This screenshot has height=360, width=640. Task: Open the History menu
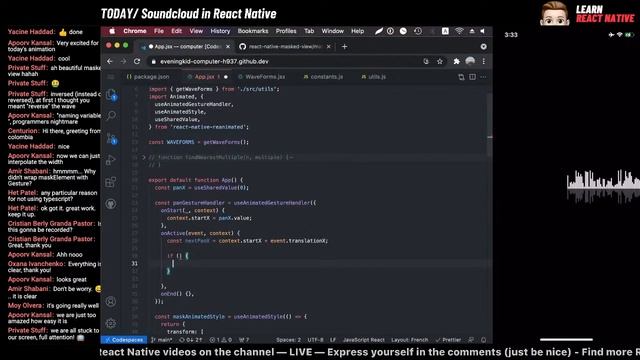coord(220,31)
